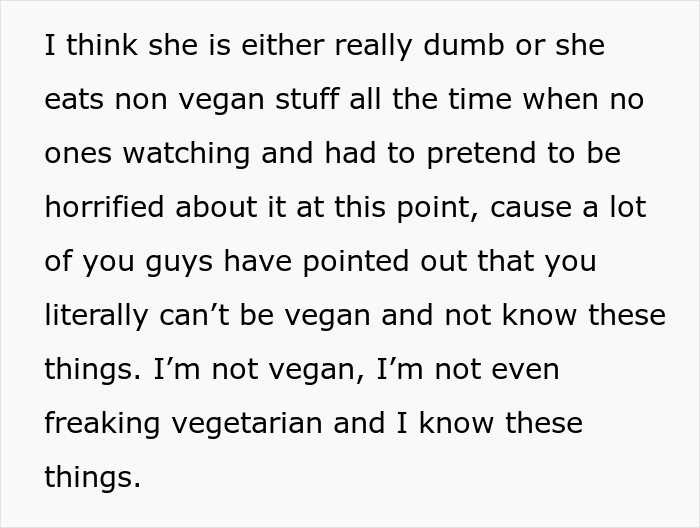Click the word "vegetarian"
Image resolution: width=700 pixels, height=528 pixels.
(247, 425)
